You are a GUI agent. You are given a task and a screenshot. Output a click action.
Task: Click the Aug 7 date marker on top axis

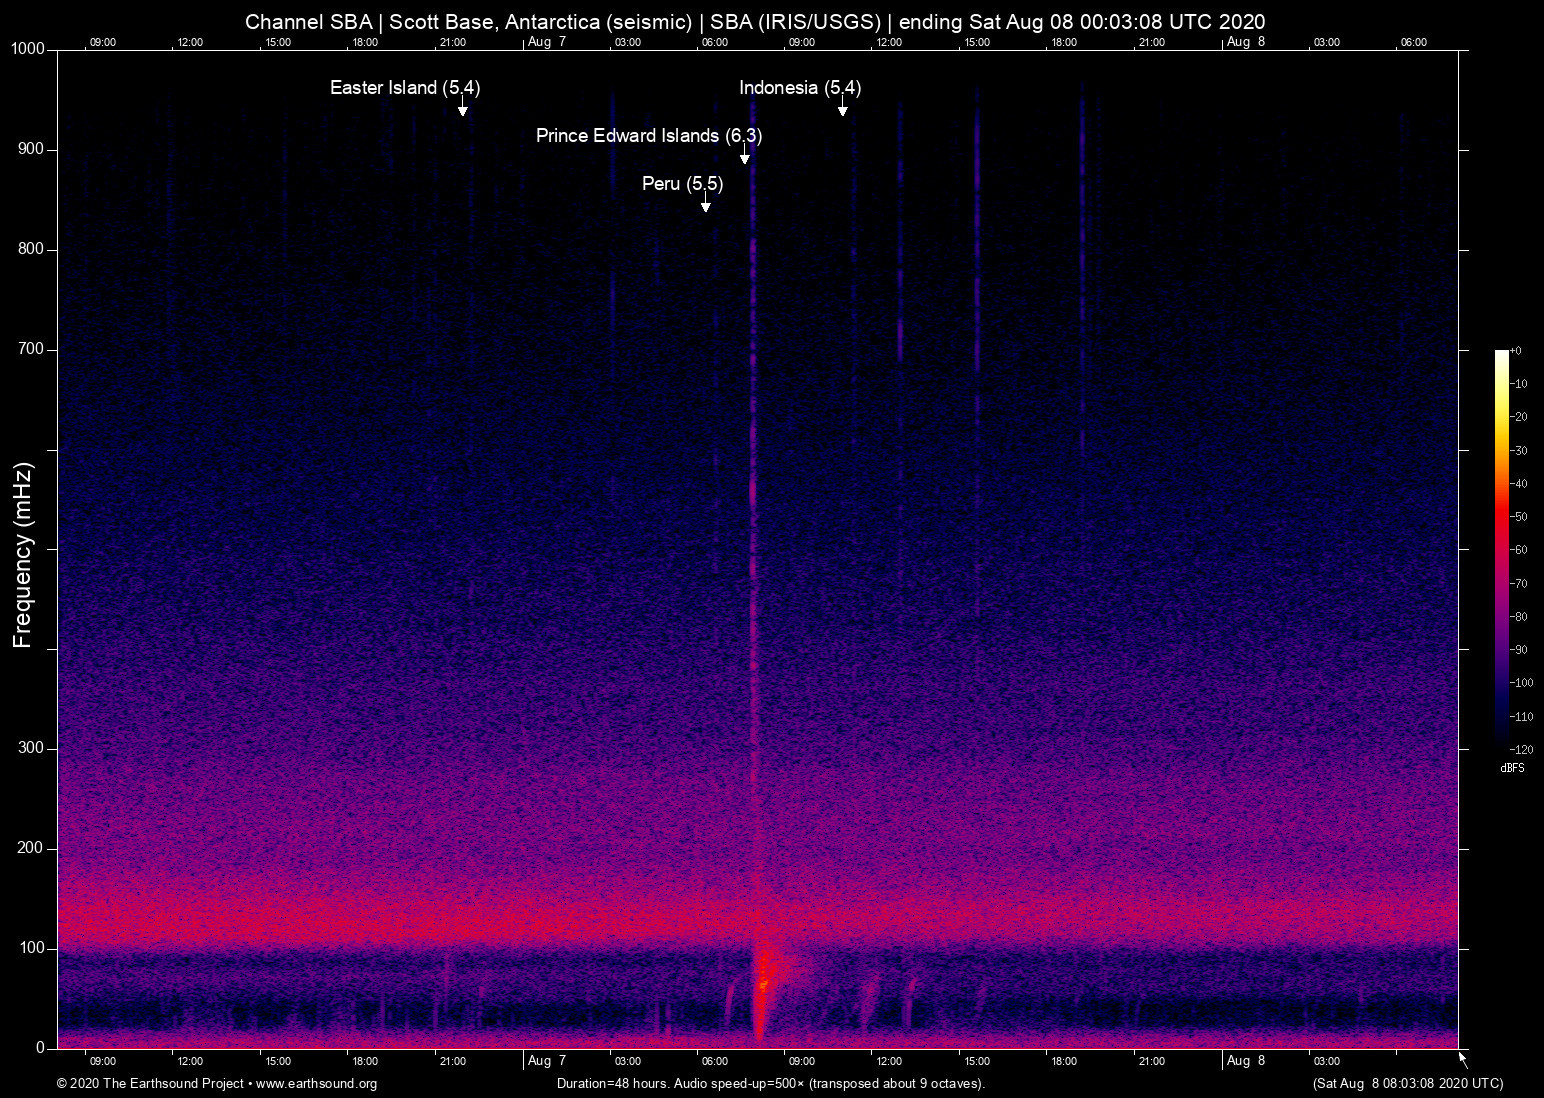pos(546,42)
